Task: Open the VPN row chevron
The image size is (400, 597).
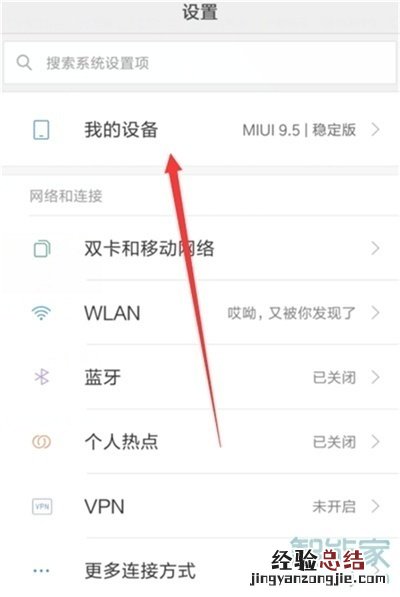Action: (375, 506)
